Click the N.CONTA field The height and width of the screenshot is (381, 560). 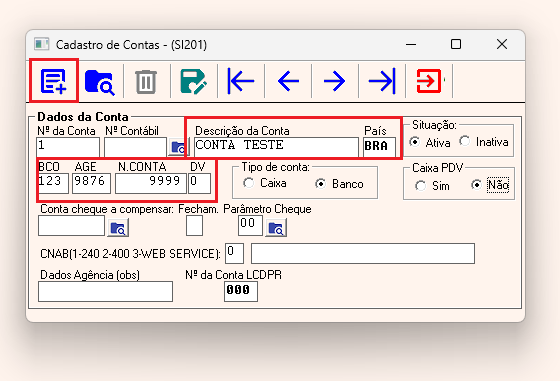coord(151,184)
